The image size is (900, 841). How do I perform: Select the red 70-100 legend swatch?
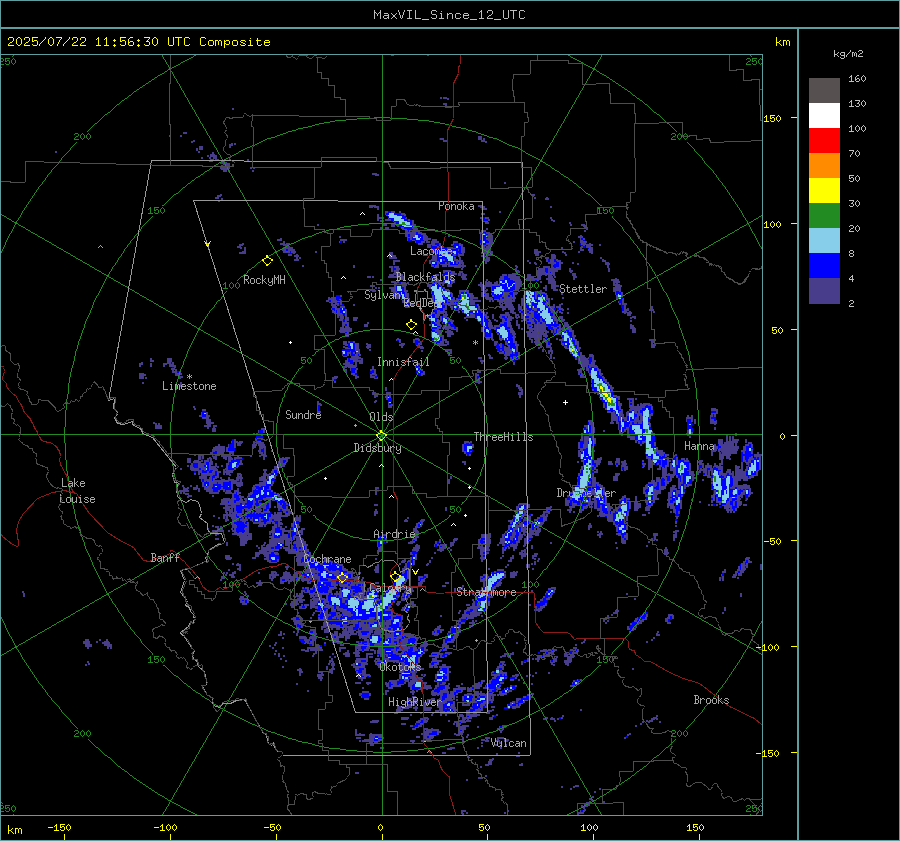(x=824, y=141)
